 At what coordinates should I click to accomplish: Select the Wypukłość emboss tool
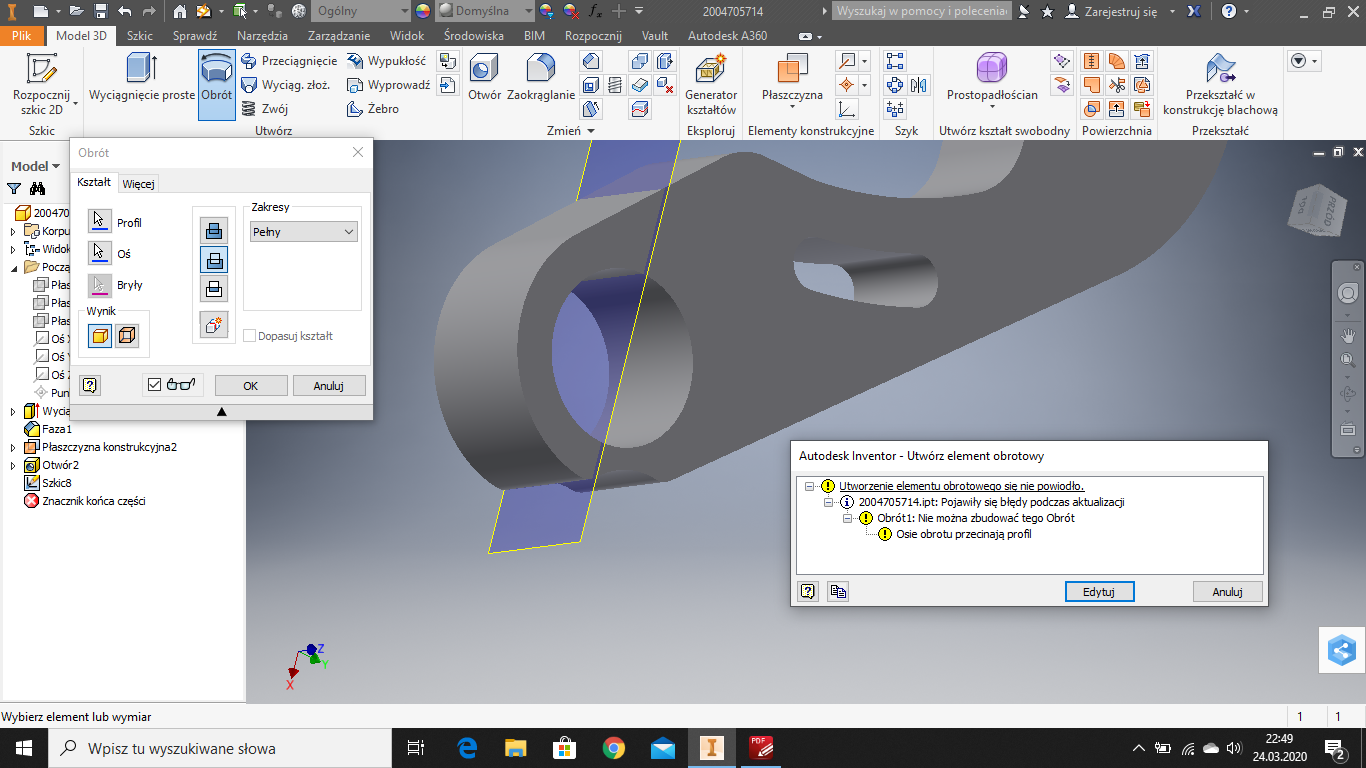[386, 61]
